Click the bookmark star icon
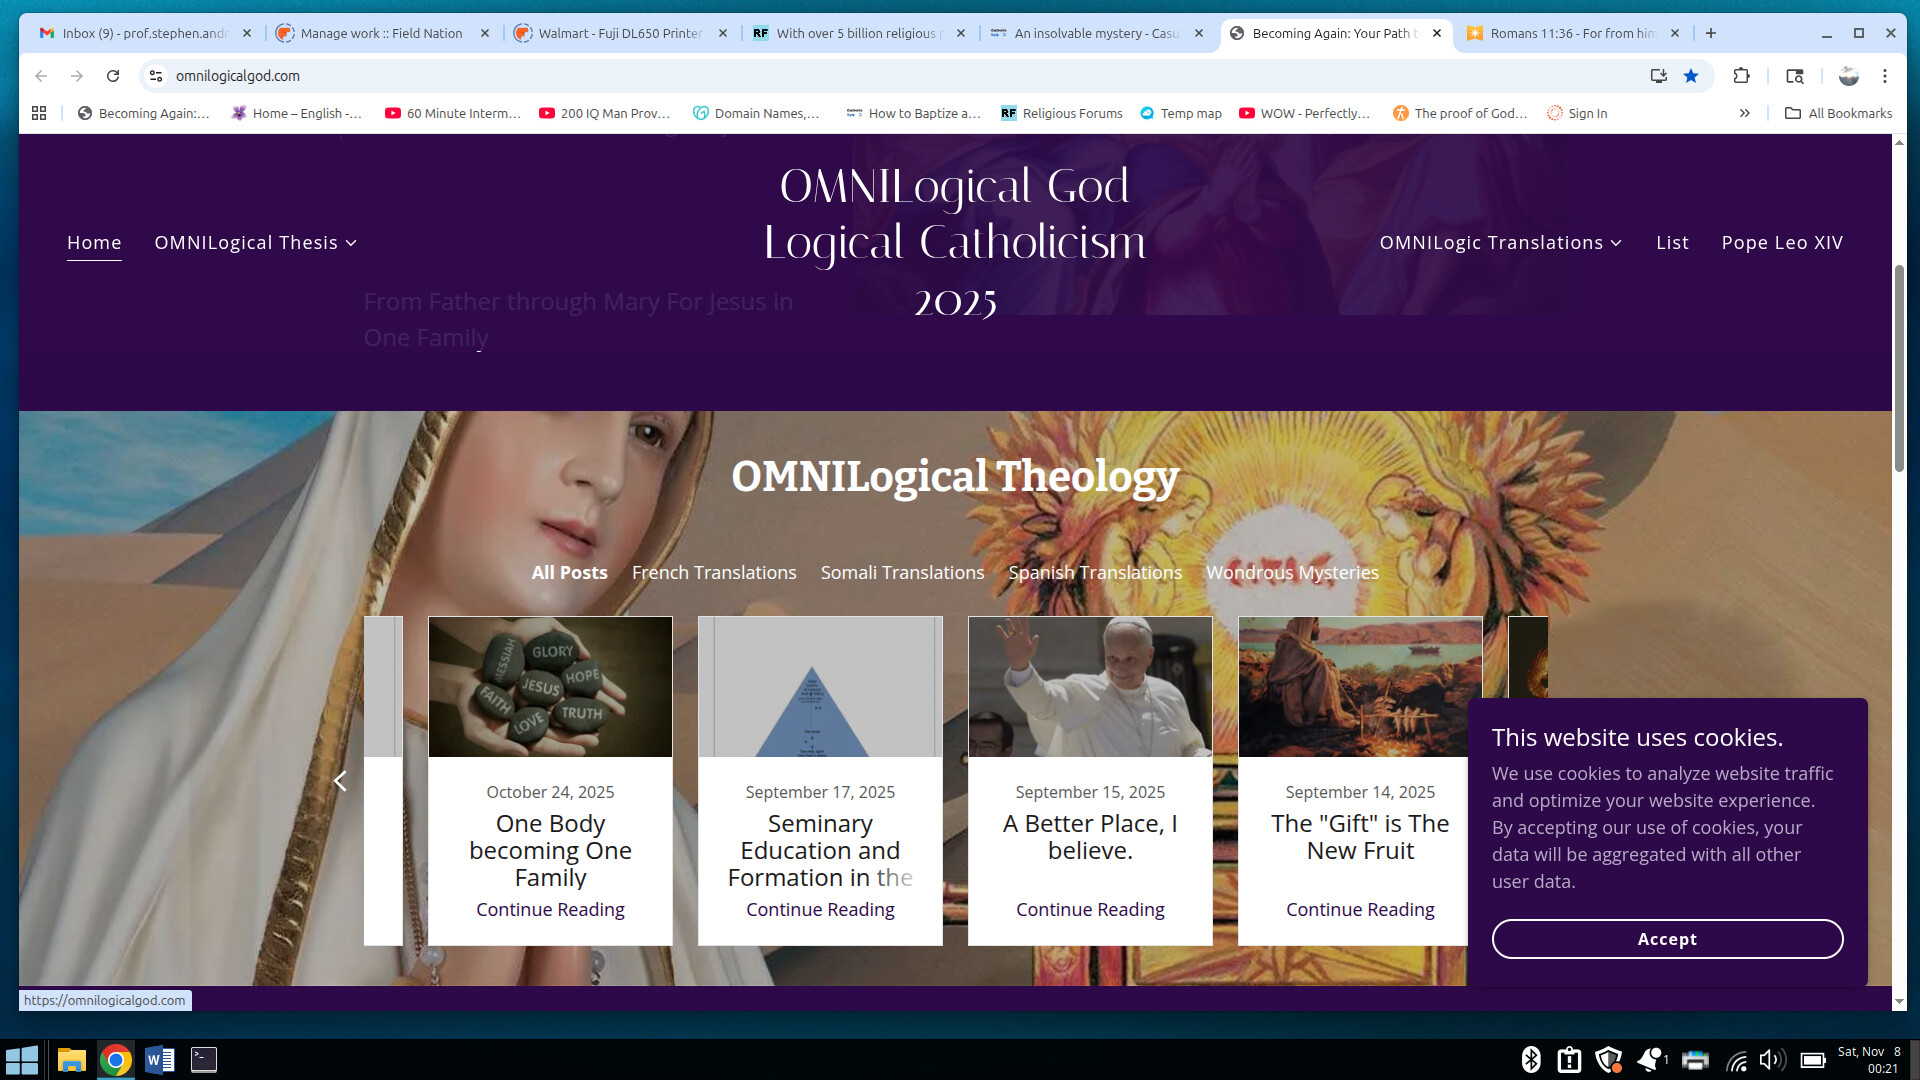 click(x=1691, y=76)
